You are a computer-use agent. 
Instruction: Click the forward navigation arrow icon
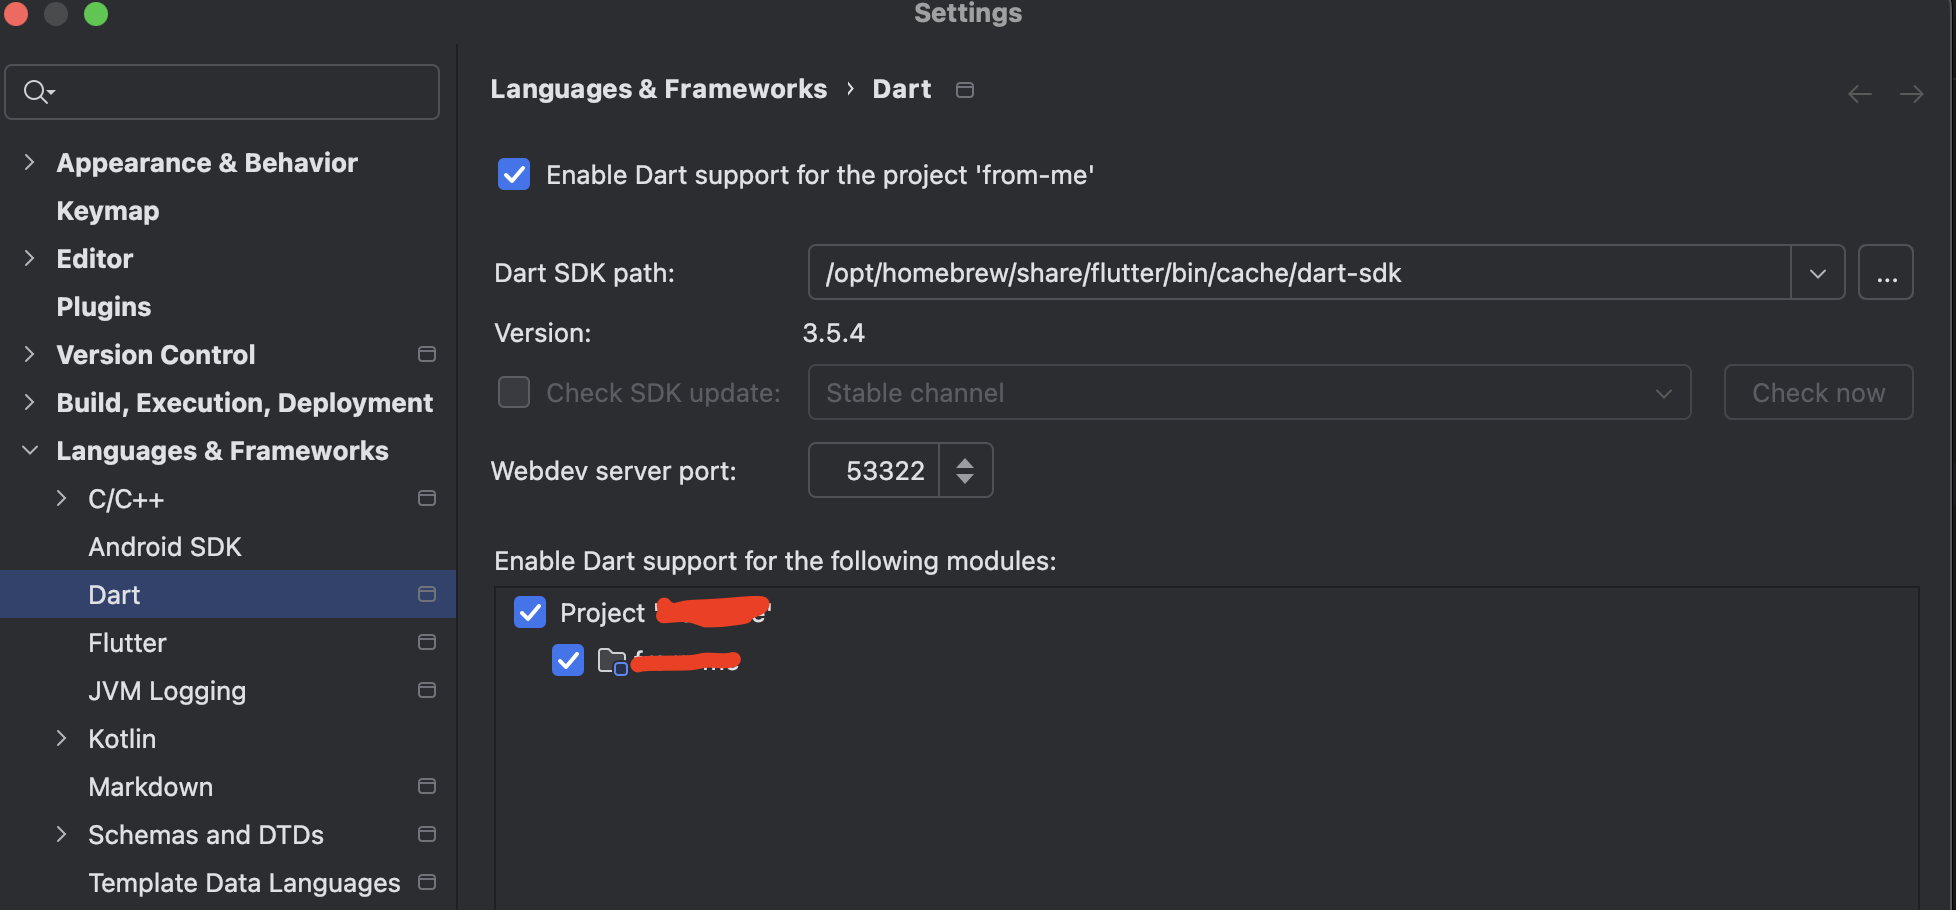pyautogui.click(x=1911, y=94)
